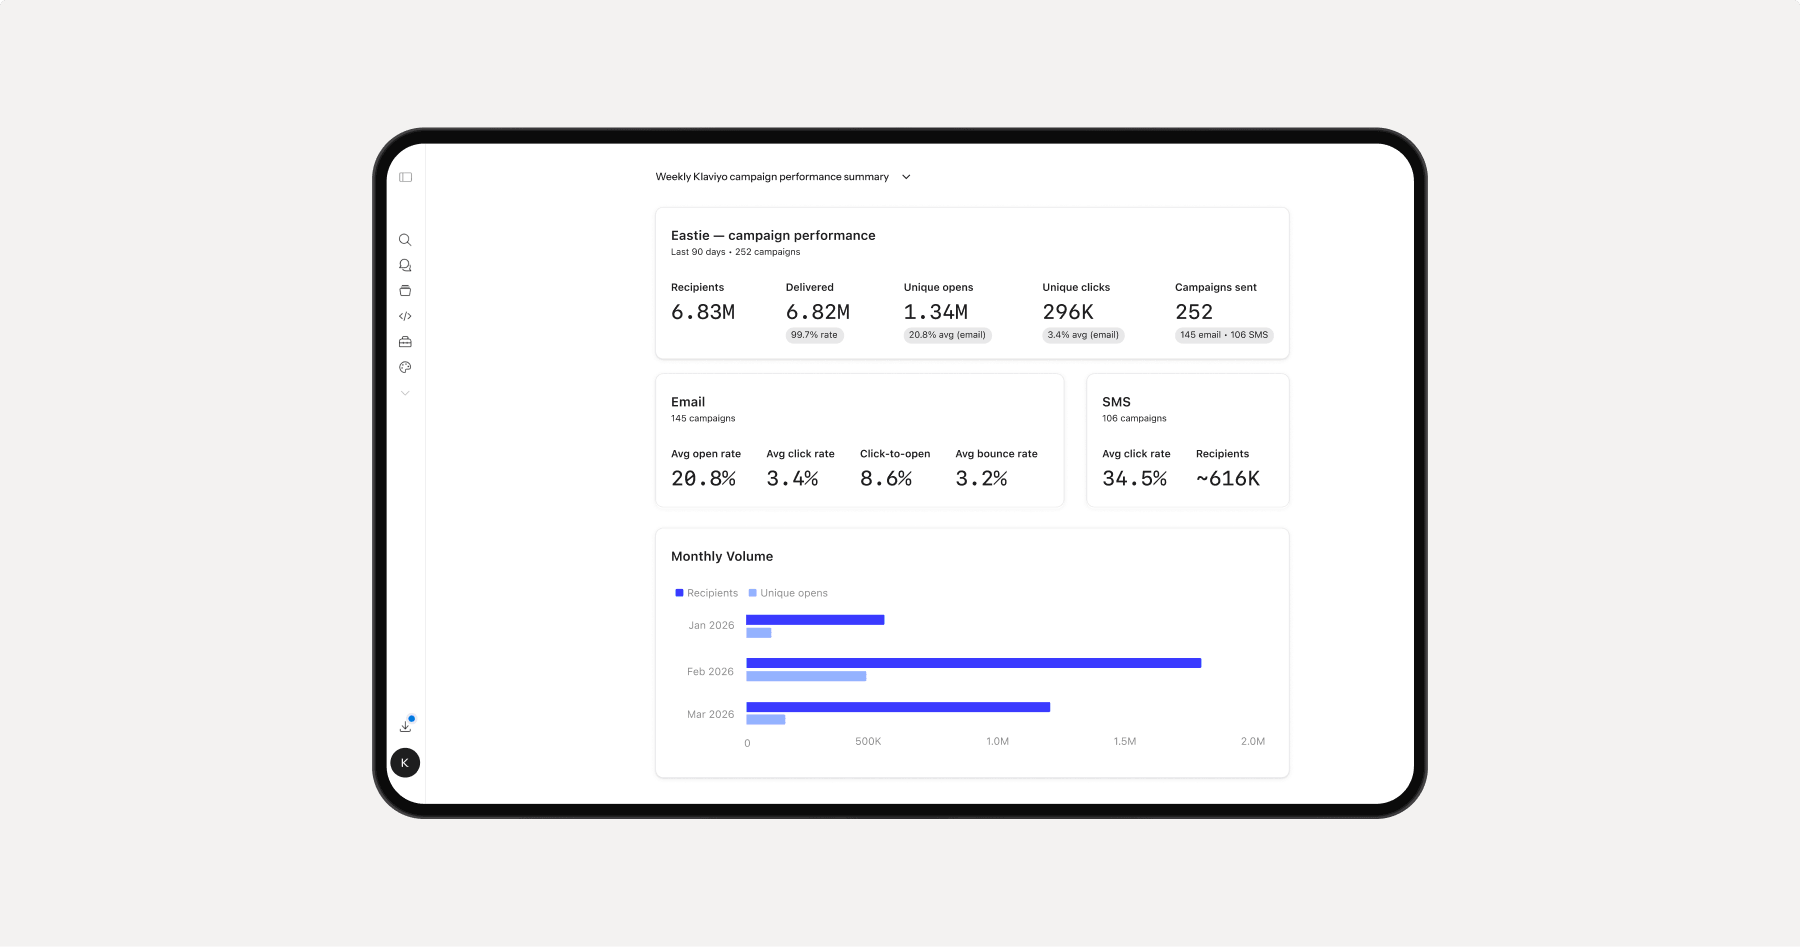Click the 8.6% click-to-open value
This screenshot has width=1800, height=947.
886,479
